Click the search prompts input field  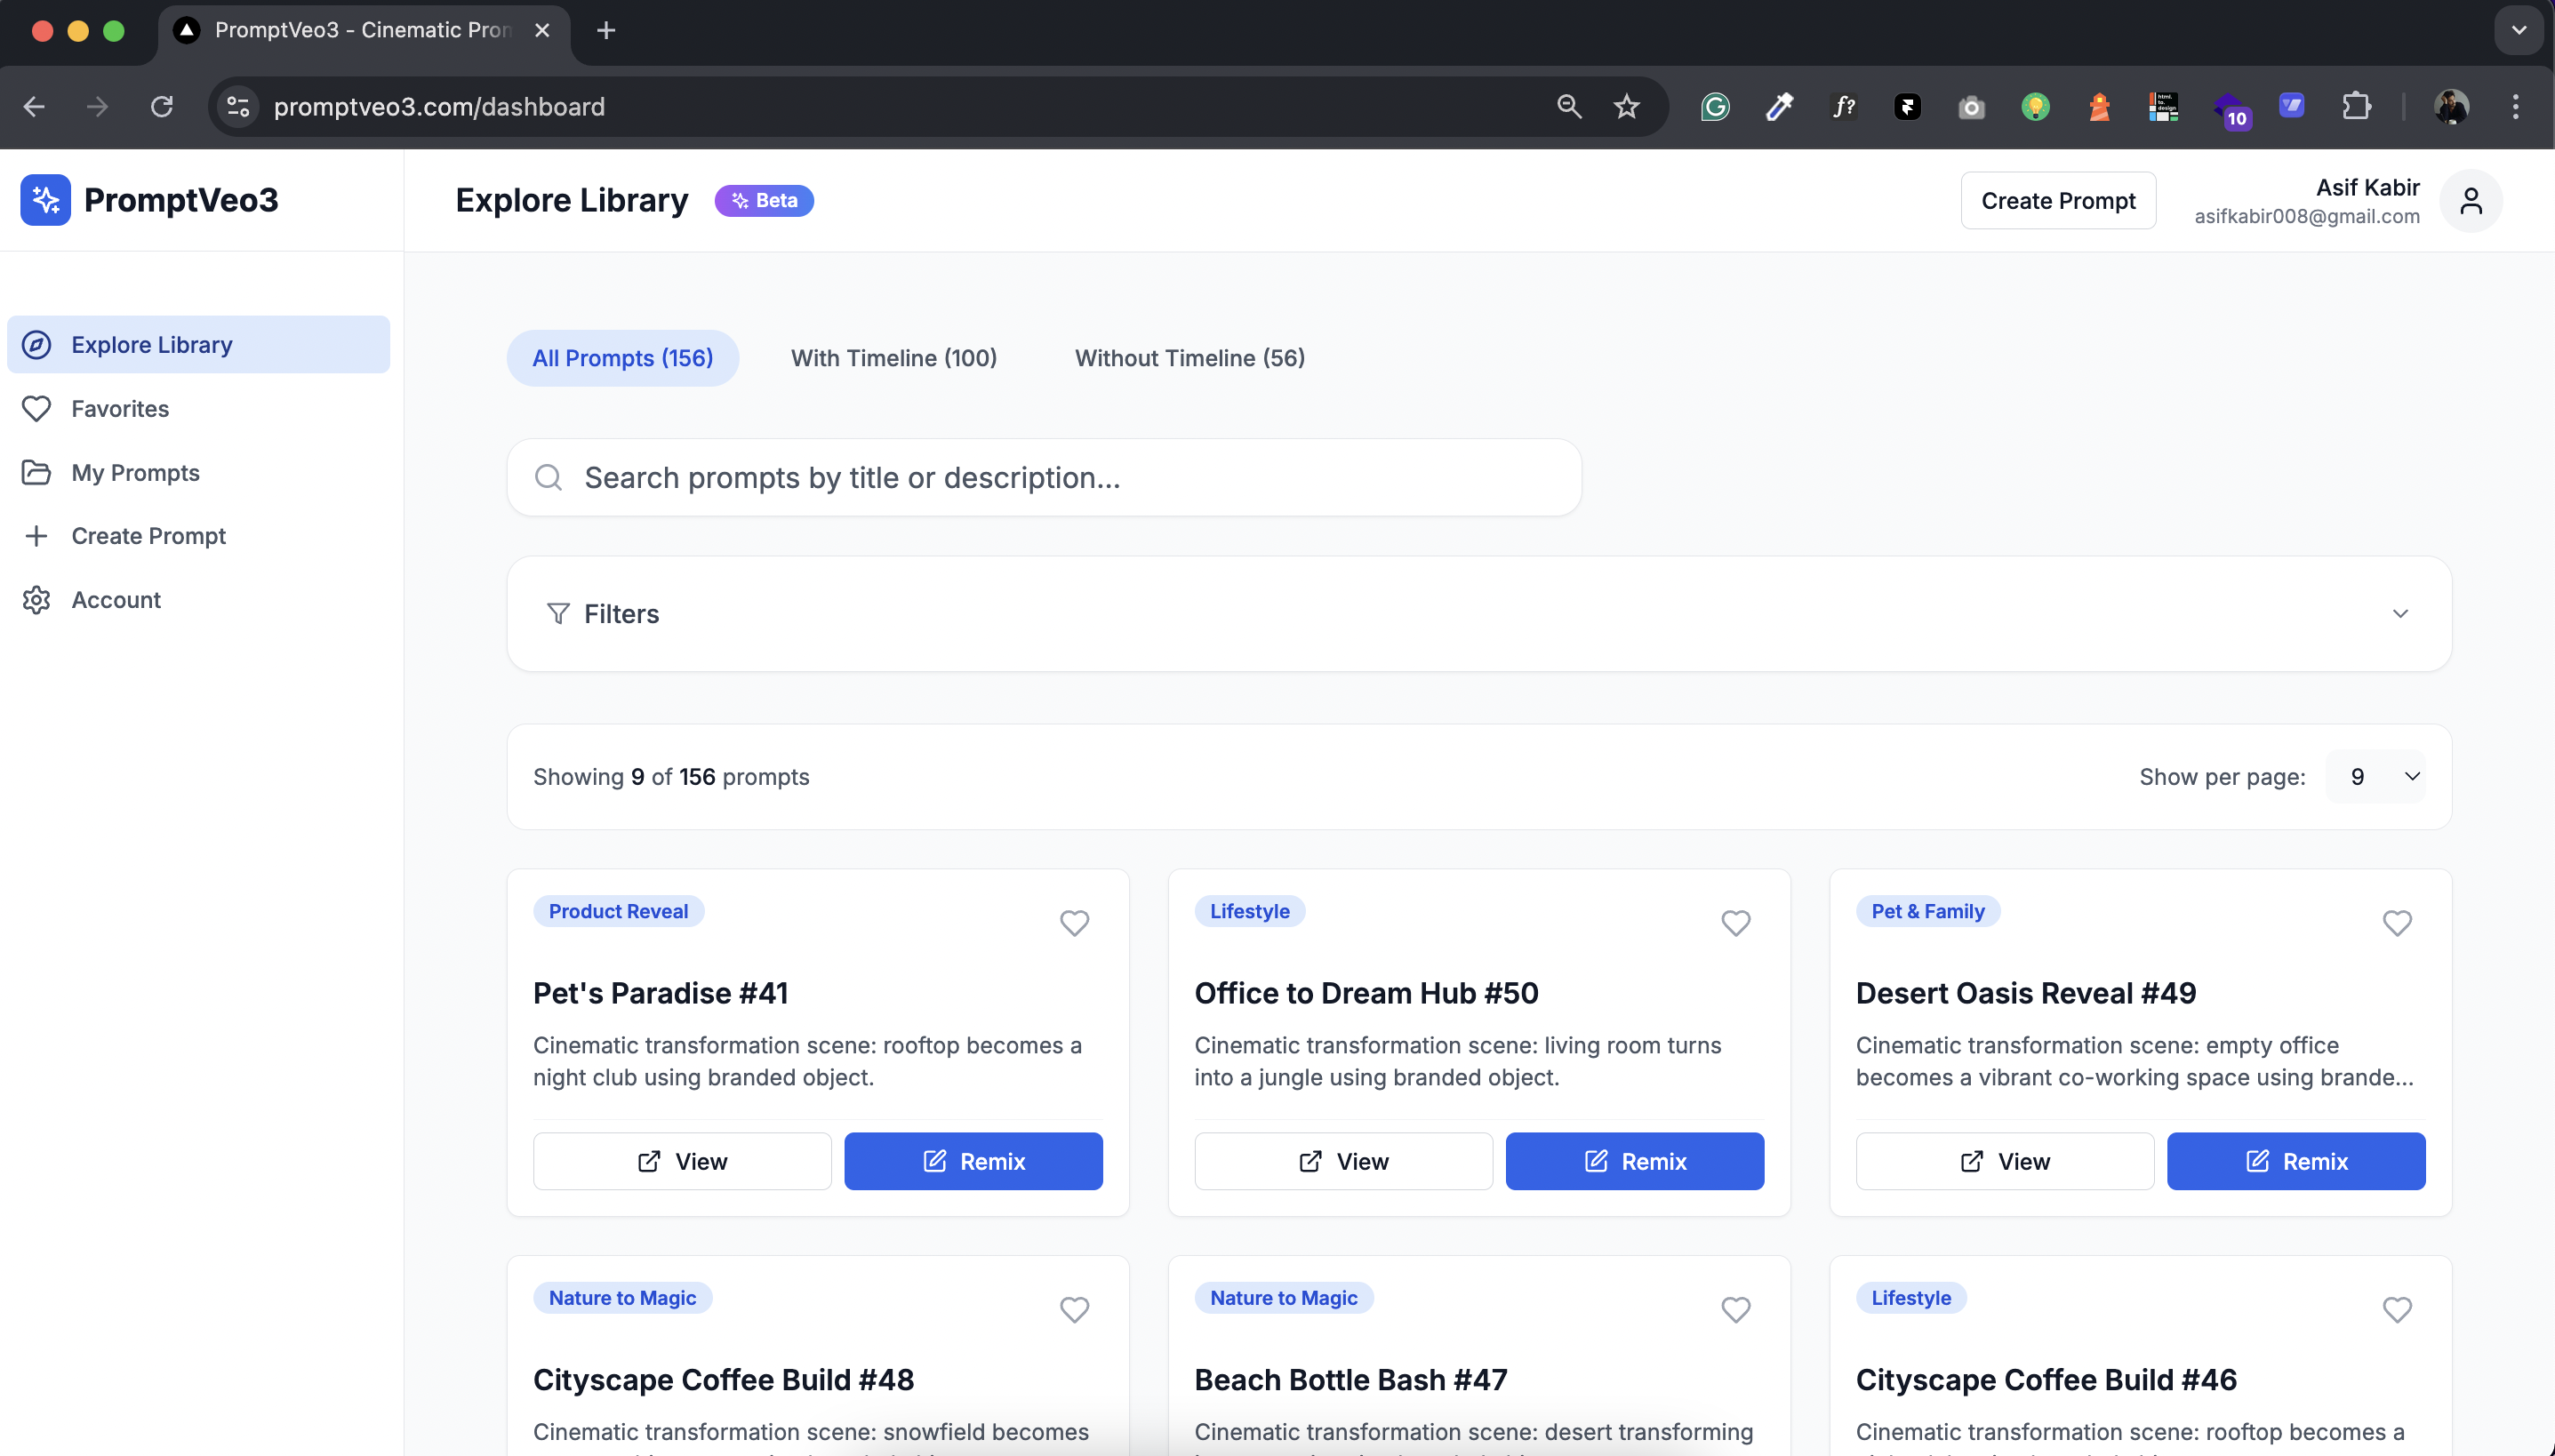1044,478
